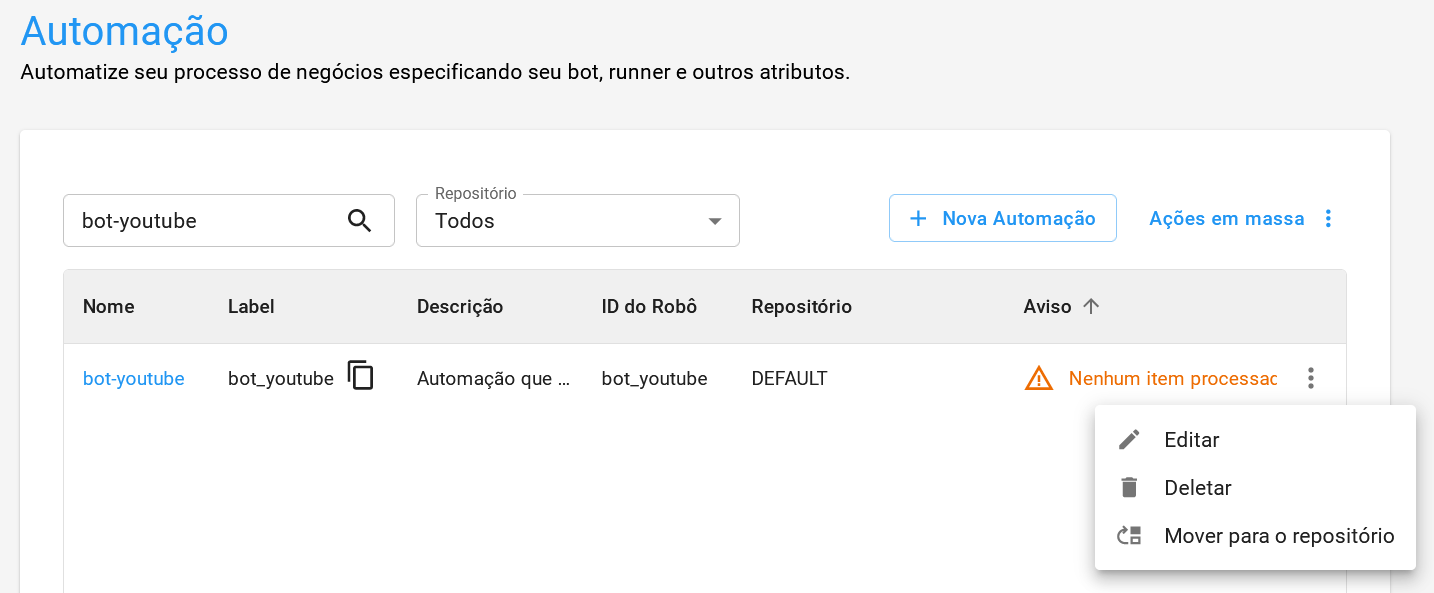Click the kebab icon beside Ações em massa
The width and height of the screenshot is (1434, 593).
click(1328, 218)
